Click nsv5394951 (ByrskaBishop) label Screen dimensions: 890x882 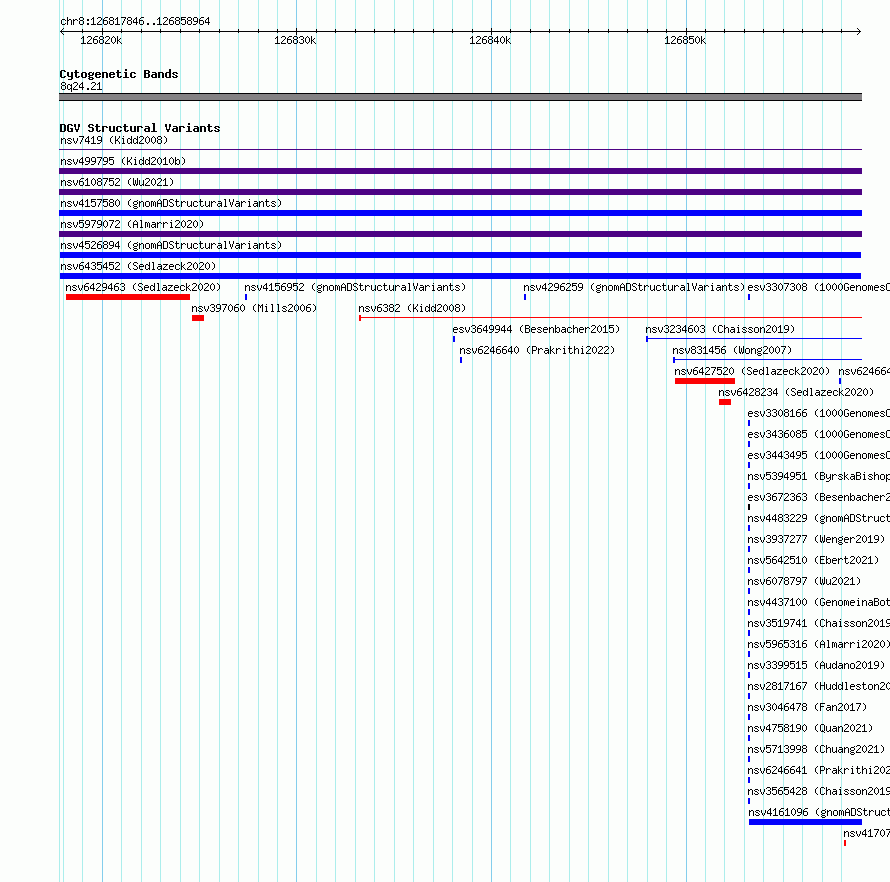click(x=818, y=476)
